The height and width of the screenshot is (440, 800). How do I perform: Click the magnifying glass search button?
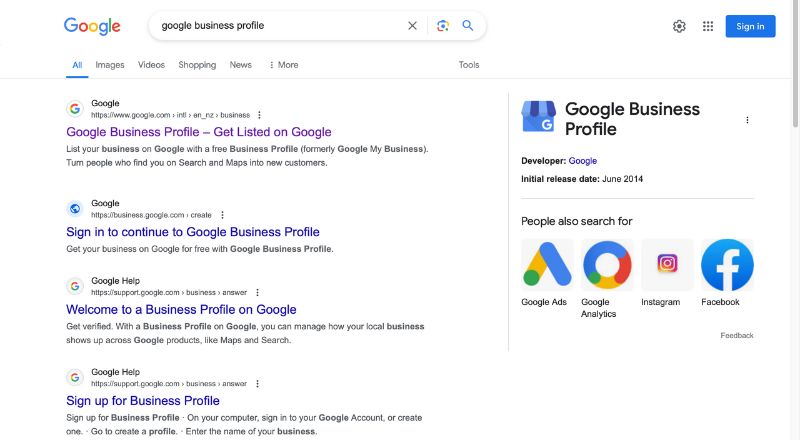[x=468, y=26]
